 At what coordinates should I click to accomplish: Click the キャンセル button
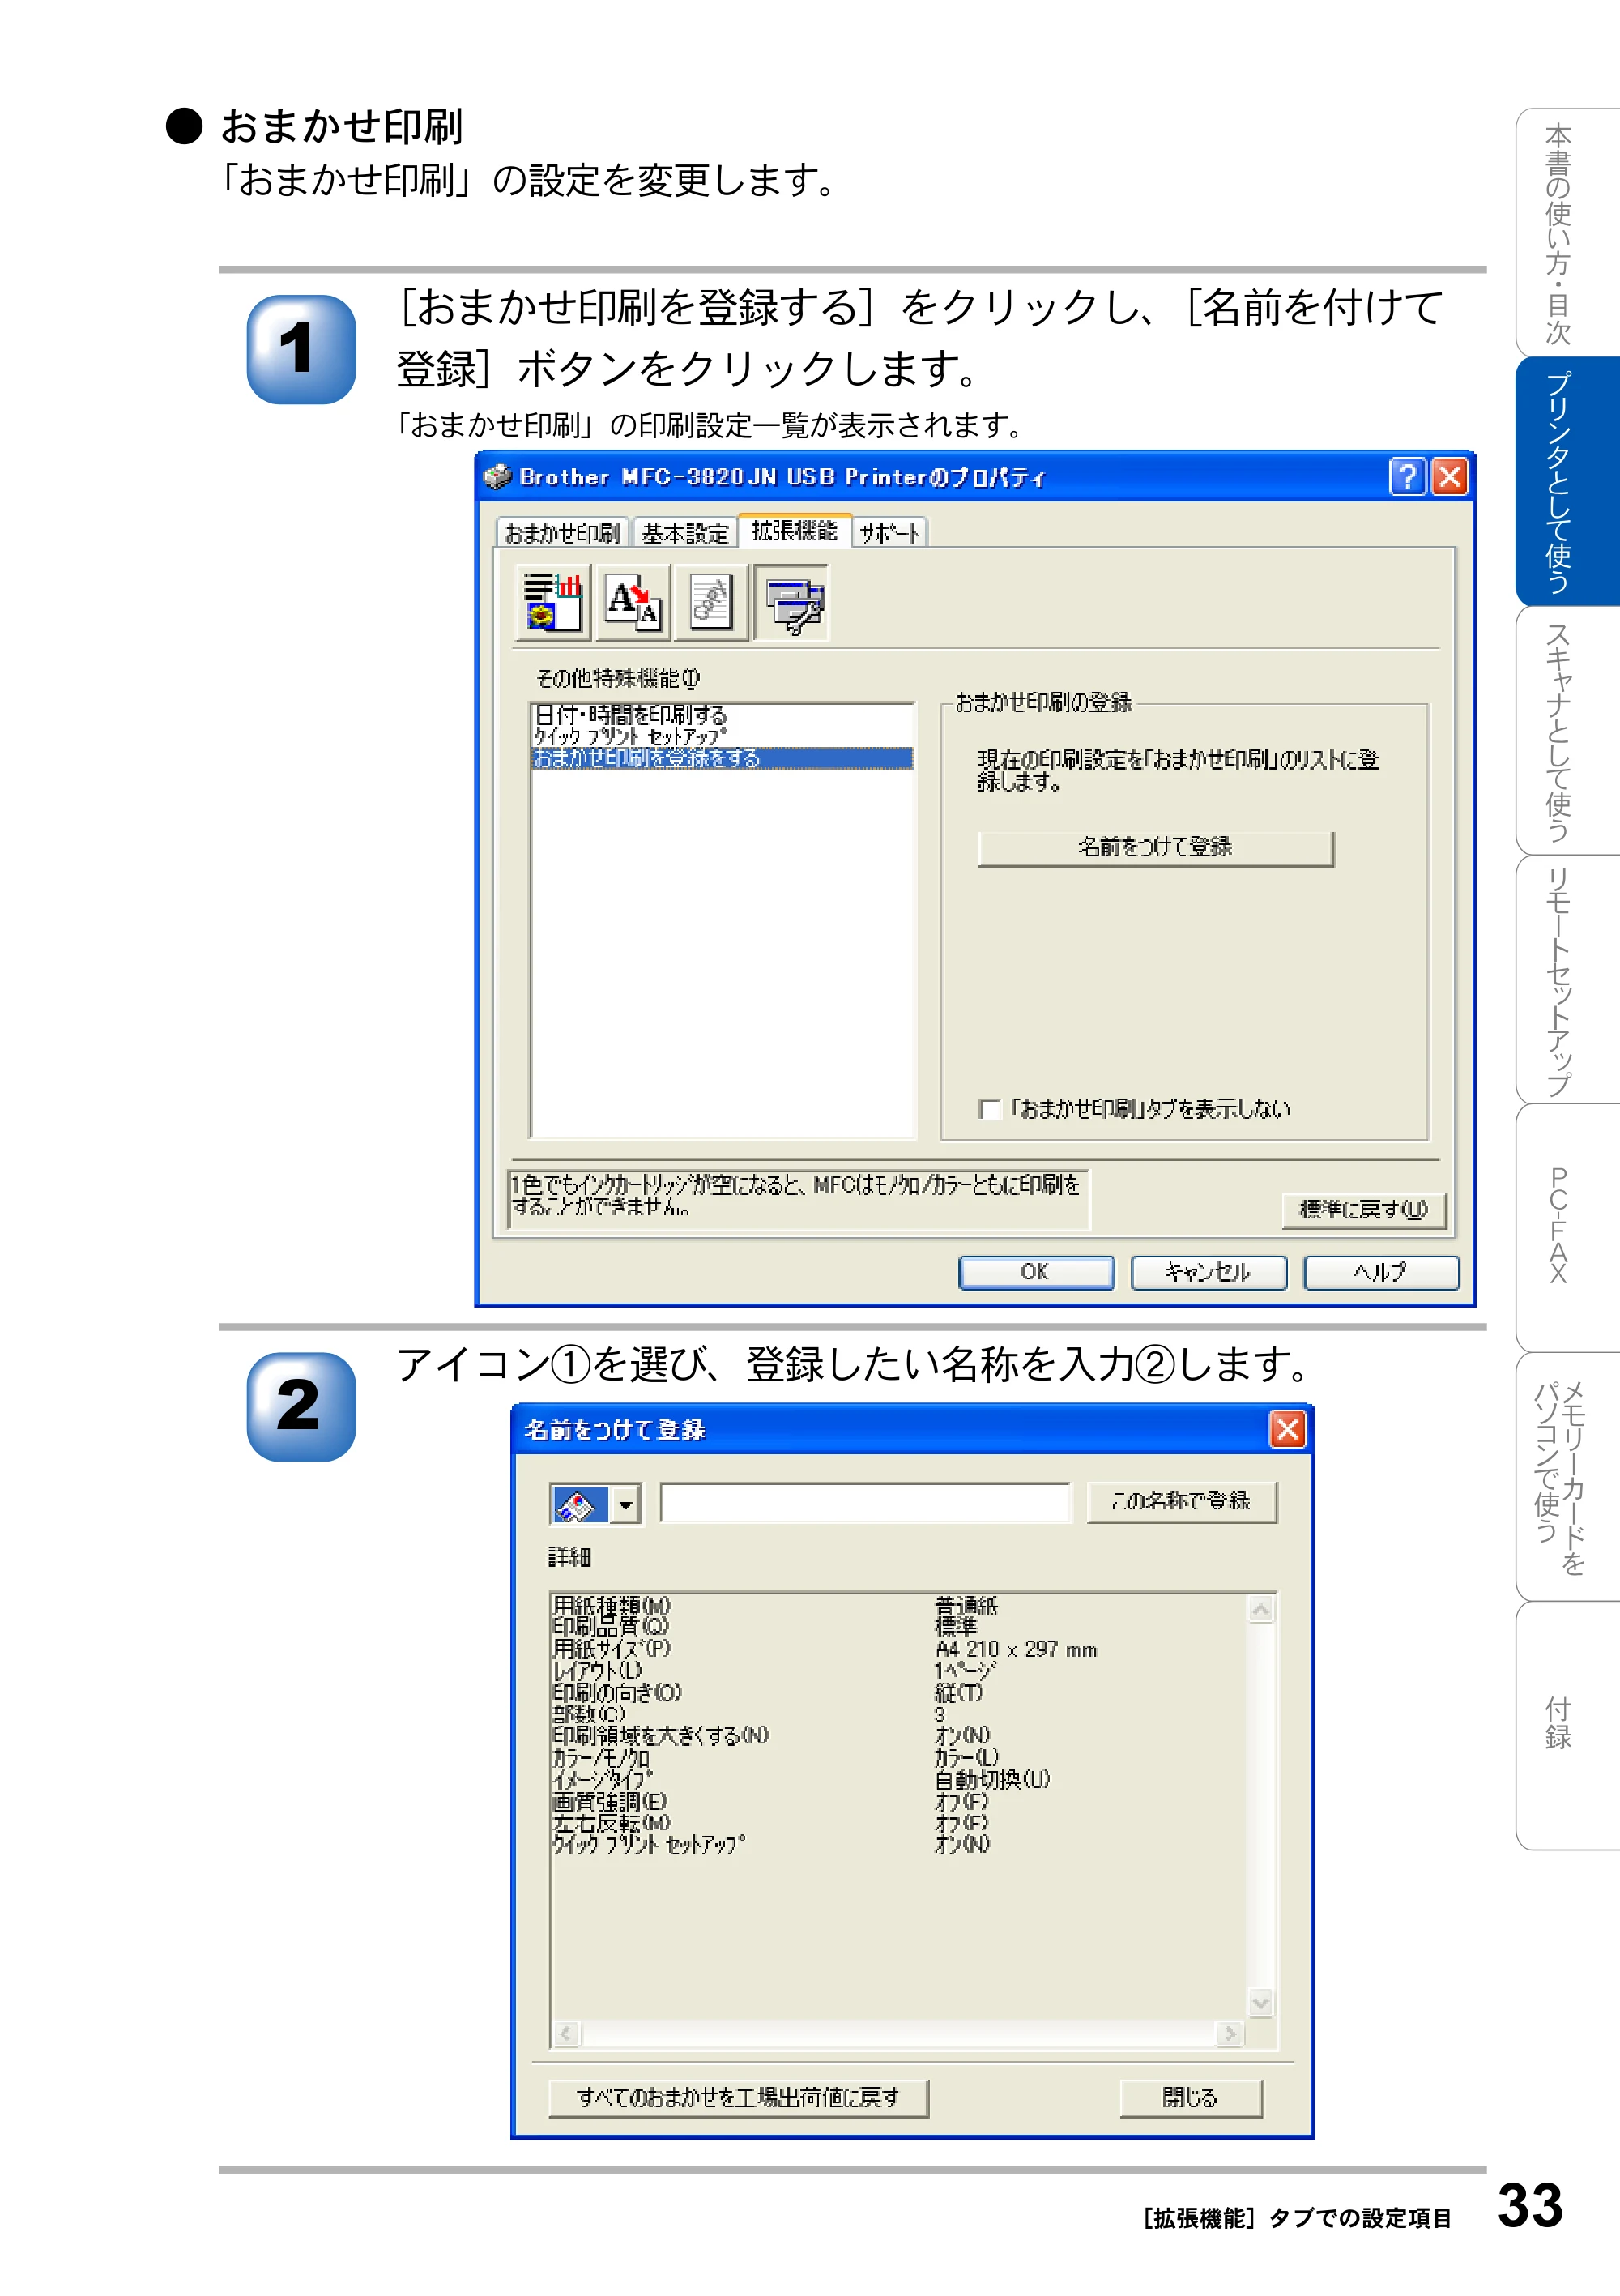tap(1208, 1272)
